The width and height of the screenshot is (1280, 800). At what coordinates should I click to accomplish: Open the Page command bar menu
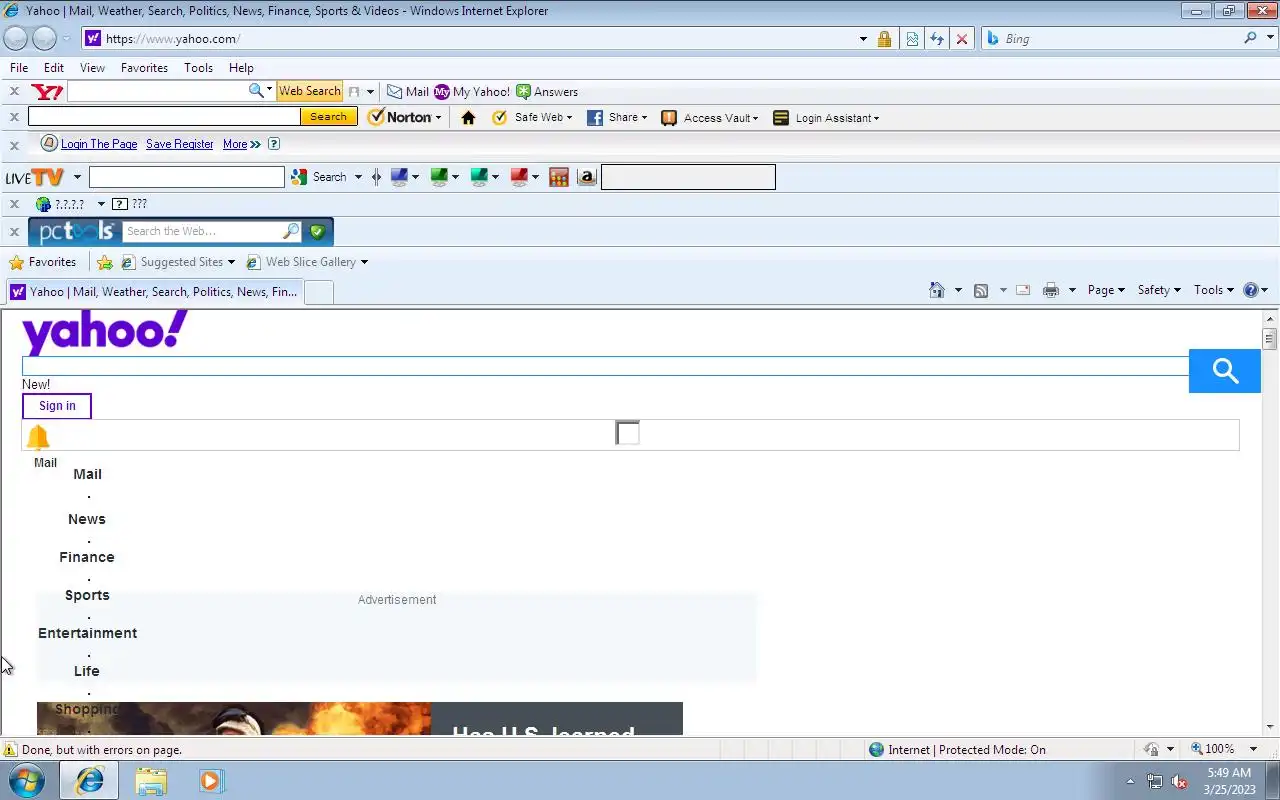[x=1106, y=290]
